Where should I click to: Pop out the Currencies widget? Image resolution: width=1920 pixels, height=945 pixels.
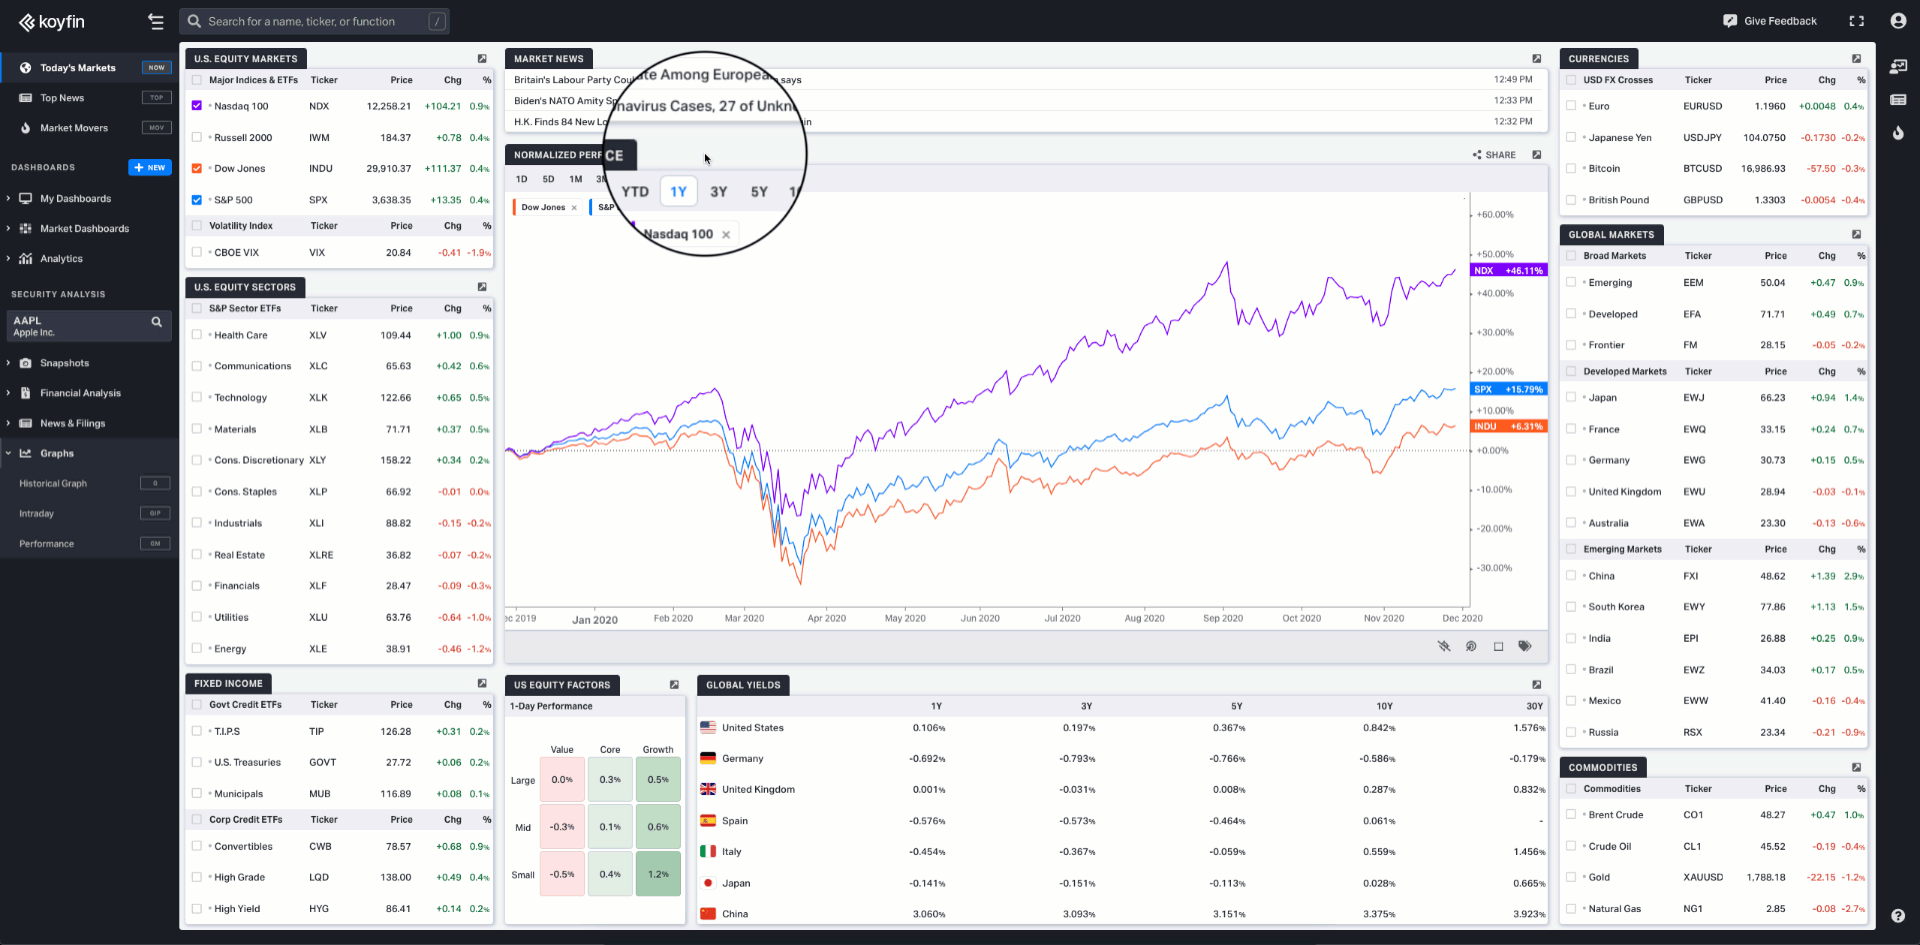click(x=1856, y=59)
